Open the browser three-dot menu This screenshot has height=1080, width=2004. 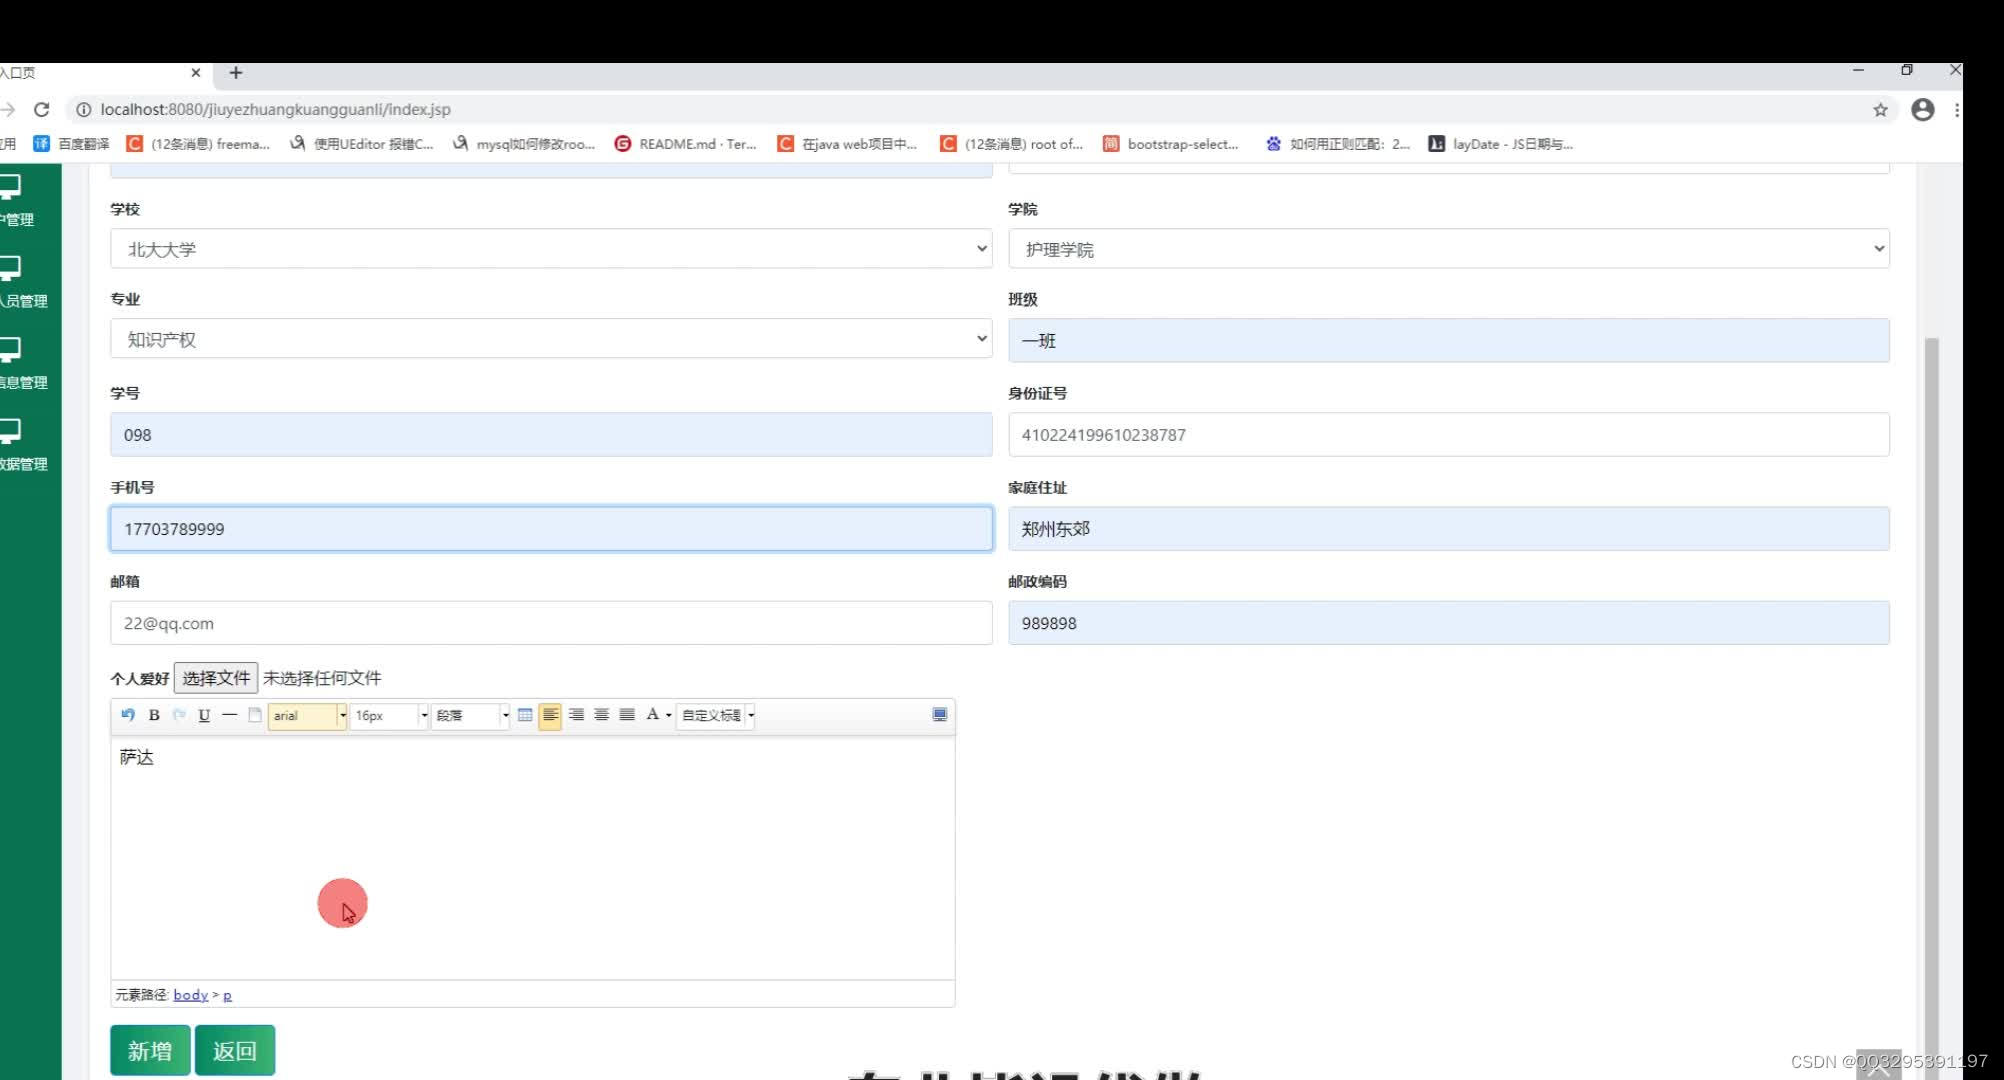[1956, 110]
